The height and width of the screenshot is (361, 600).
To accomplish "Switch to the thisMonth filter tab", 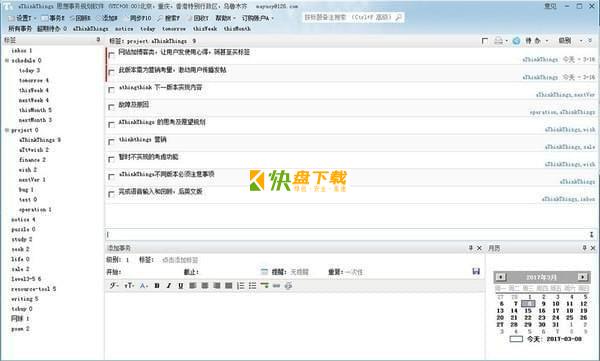I will tap(237, 29).
